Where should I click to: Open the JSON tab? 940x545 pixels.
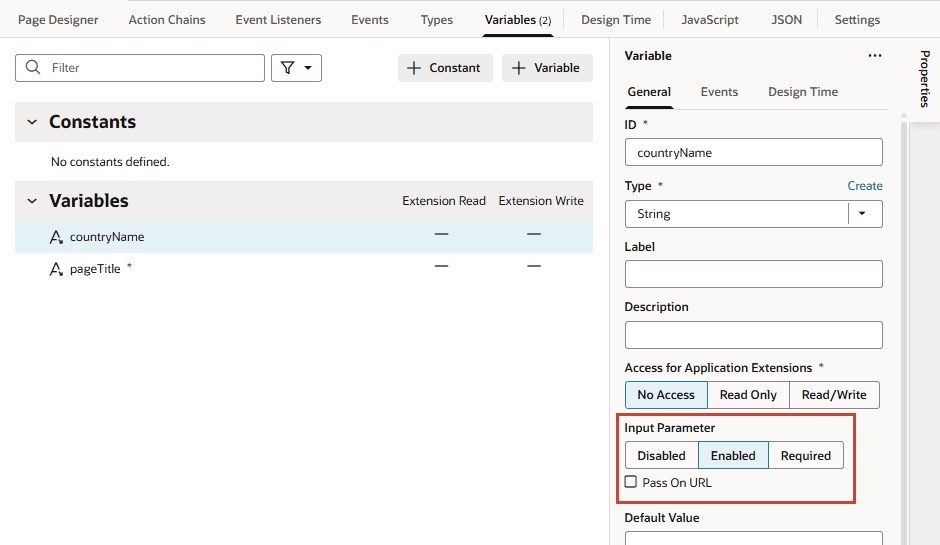point(787,20)
